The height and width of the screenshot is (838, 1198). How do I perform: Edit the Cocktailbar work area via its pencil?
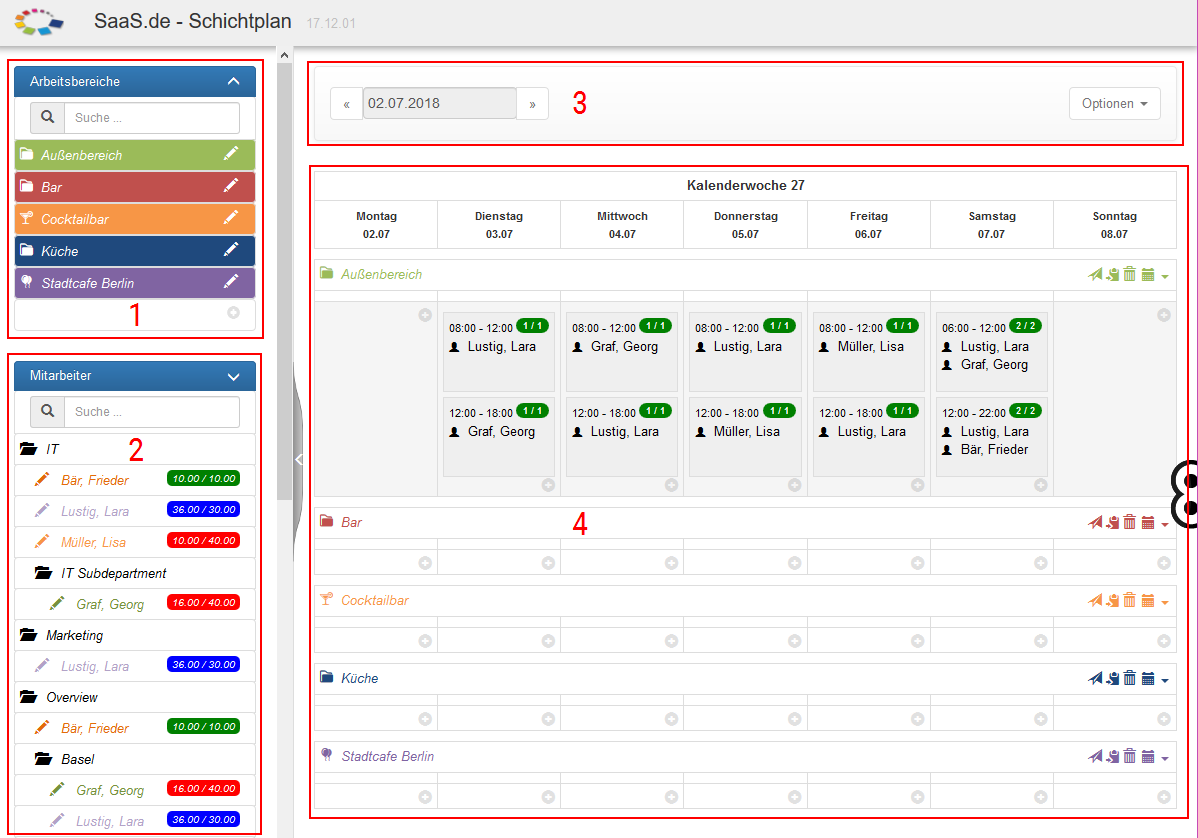(231, 218)
